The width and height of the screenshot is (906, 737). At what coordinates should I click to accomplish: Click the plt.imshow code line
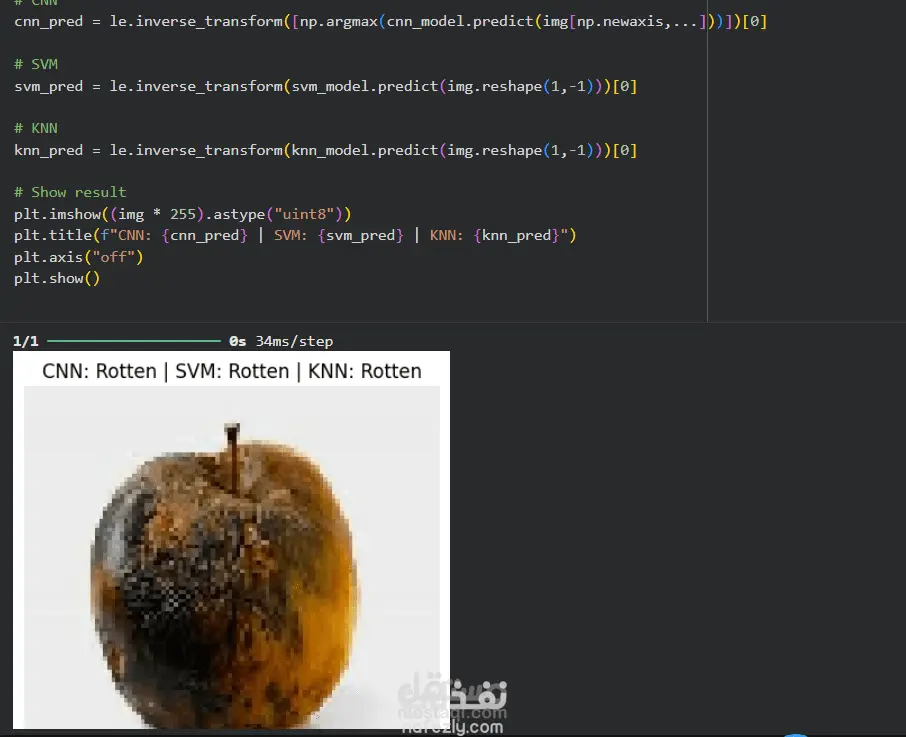pos(183,214)
